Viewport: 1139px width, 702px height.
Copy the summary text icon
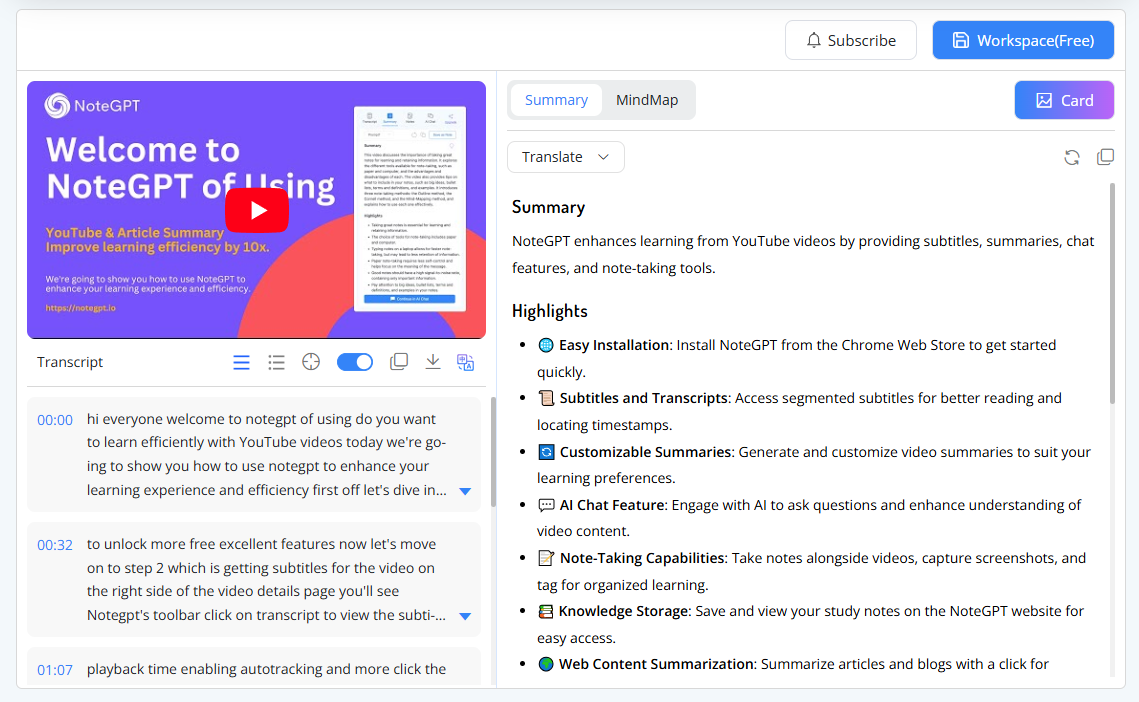(x=1105, y=157)
